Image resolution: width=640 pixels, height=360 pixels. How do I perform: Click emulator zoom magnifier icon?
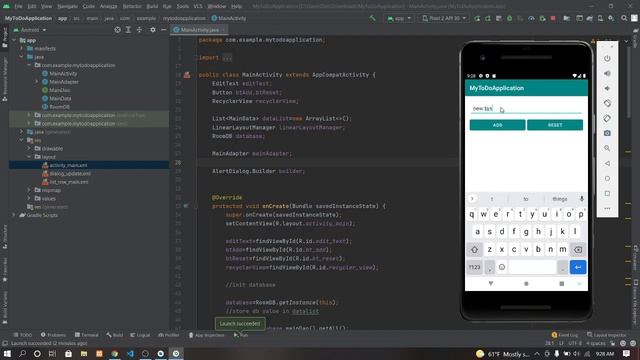(x=607, y=148)
